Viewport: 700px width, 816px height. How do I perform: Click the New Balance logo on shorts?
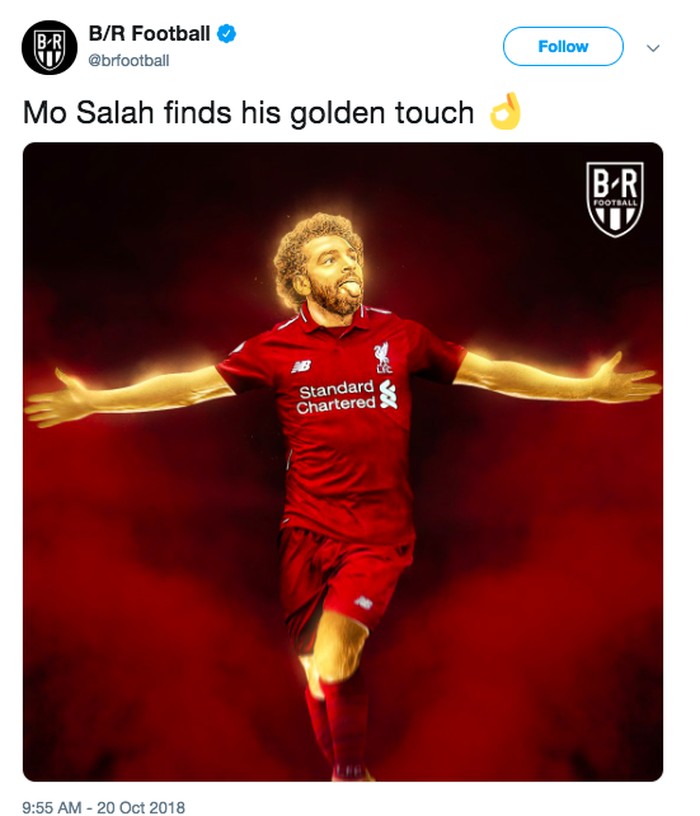click(363, 603)
